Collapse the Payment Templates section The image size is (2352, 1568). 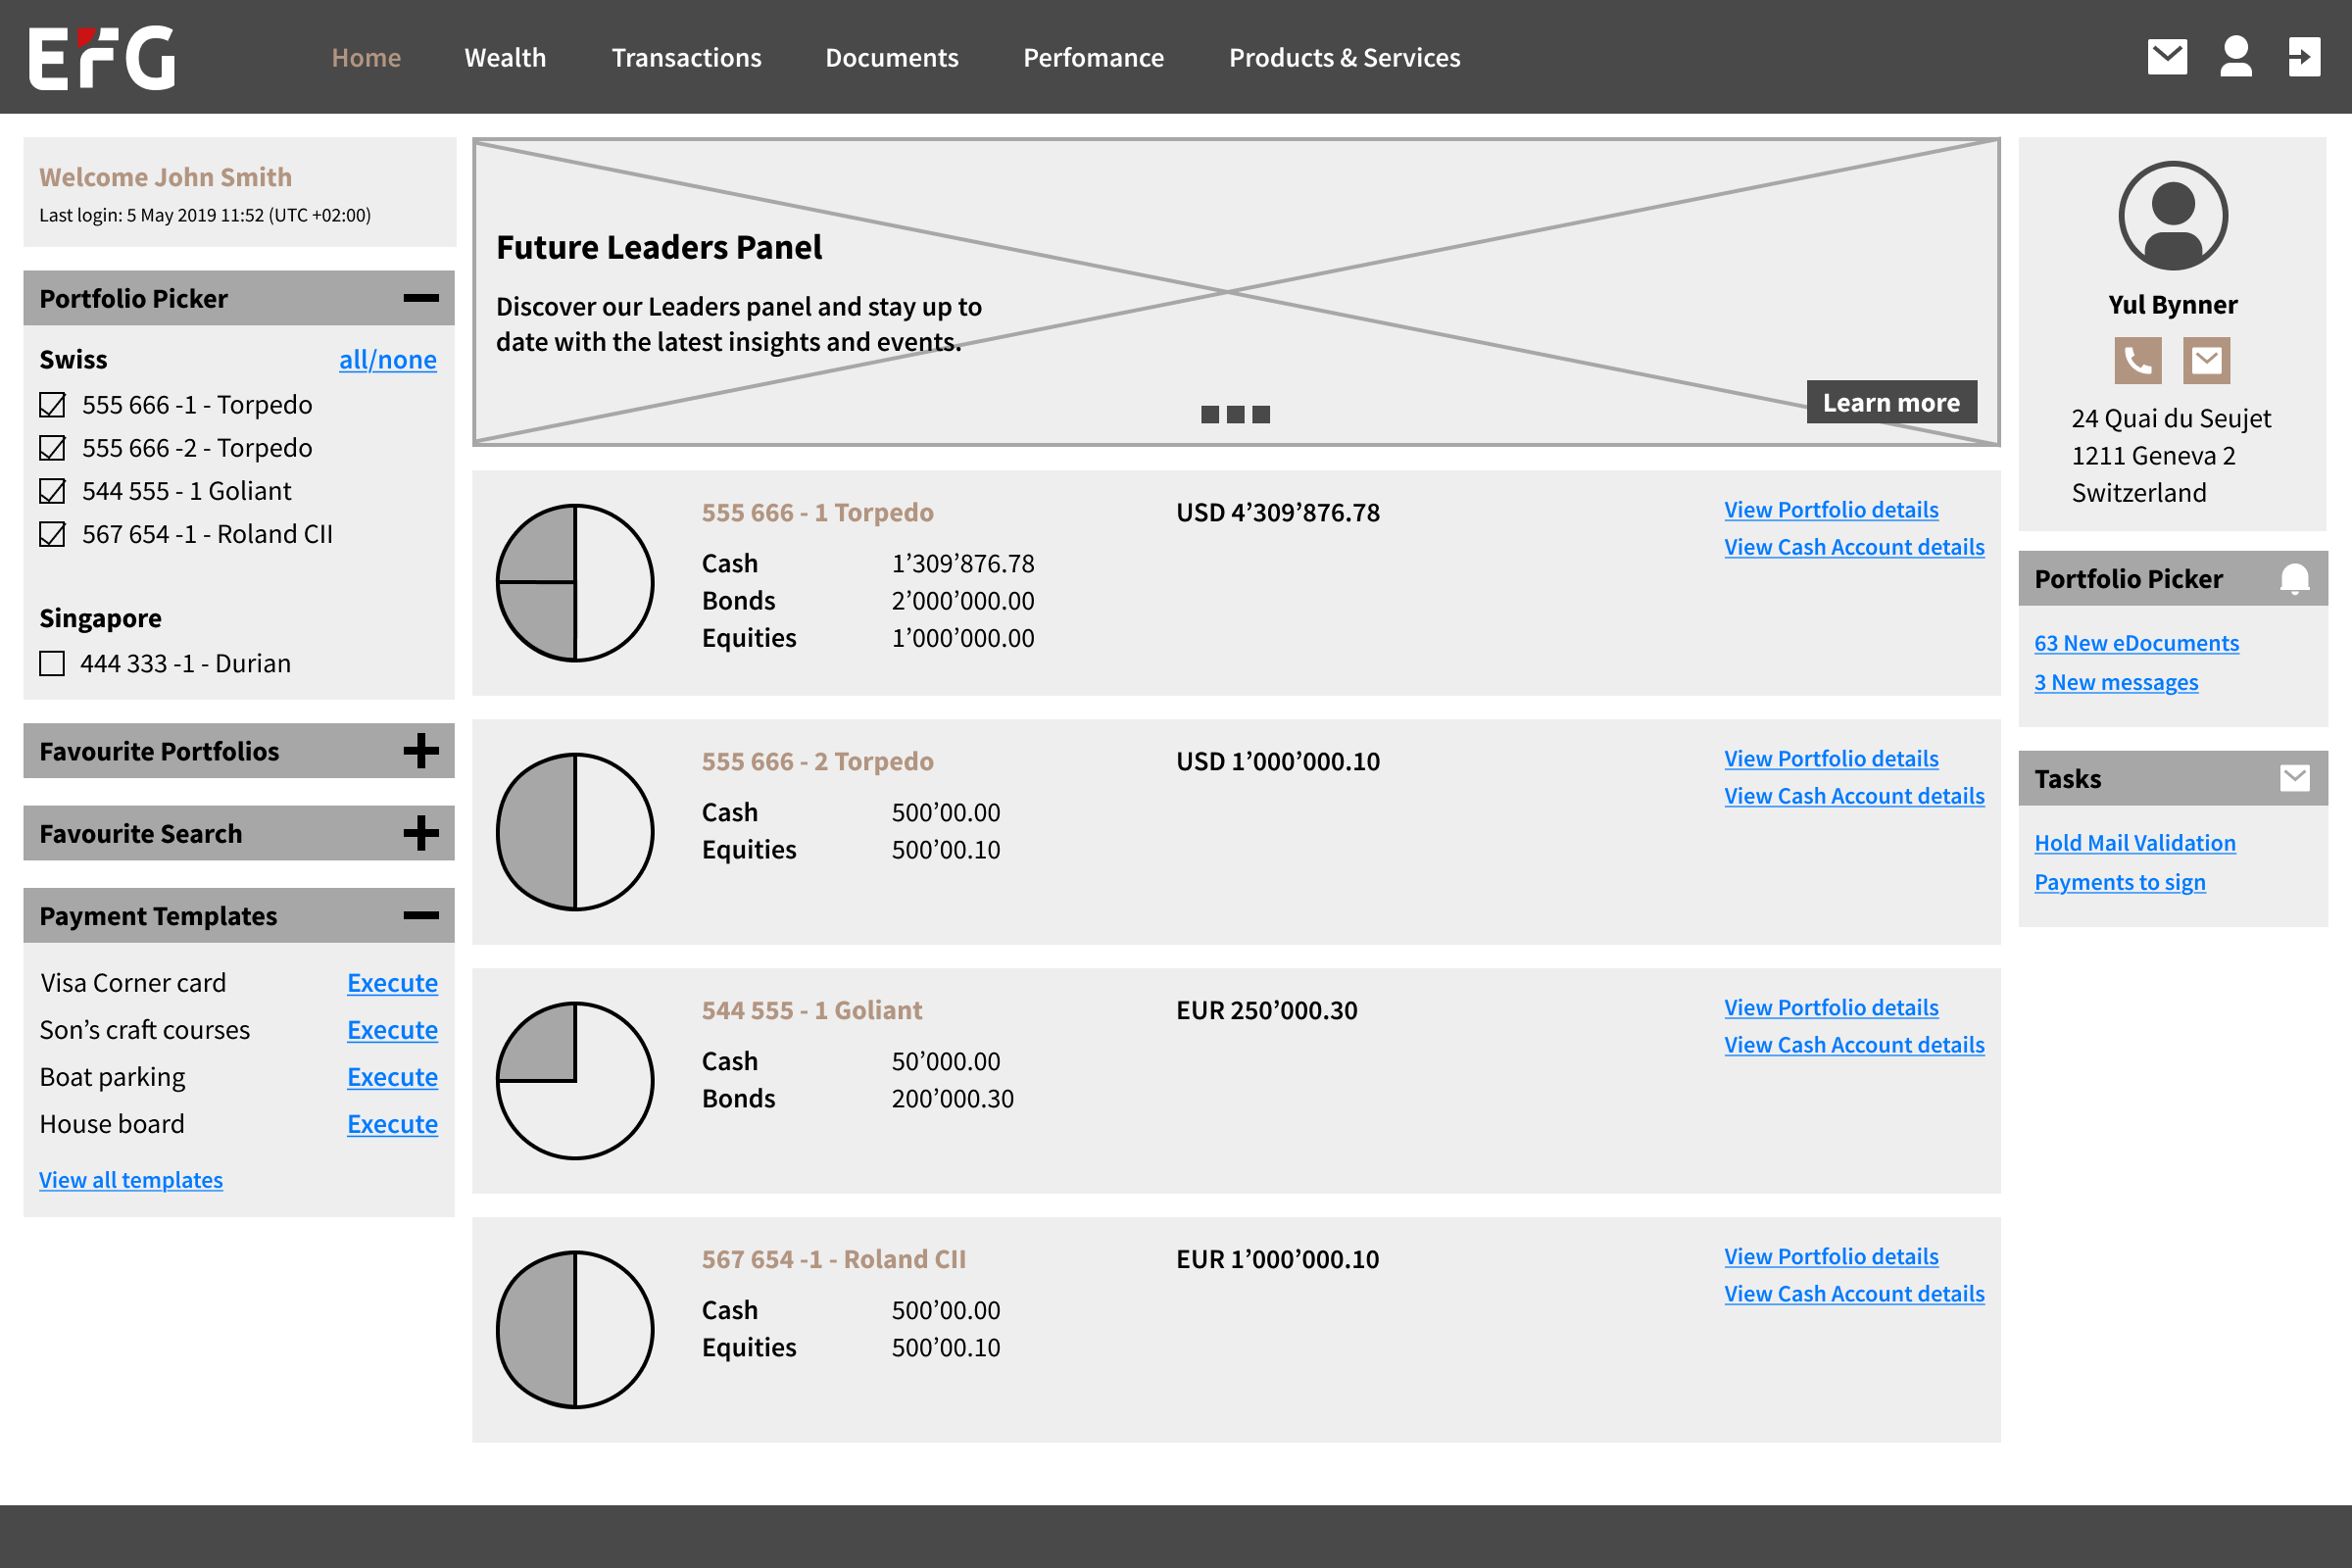coord(421,915)
